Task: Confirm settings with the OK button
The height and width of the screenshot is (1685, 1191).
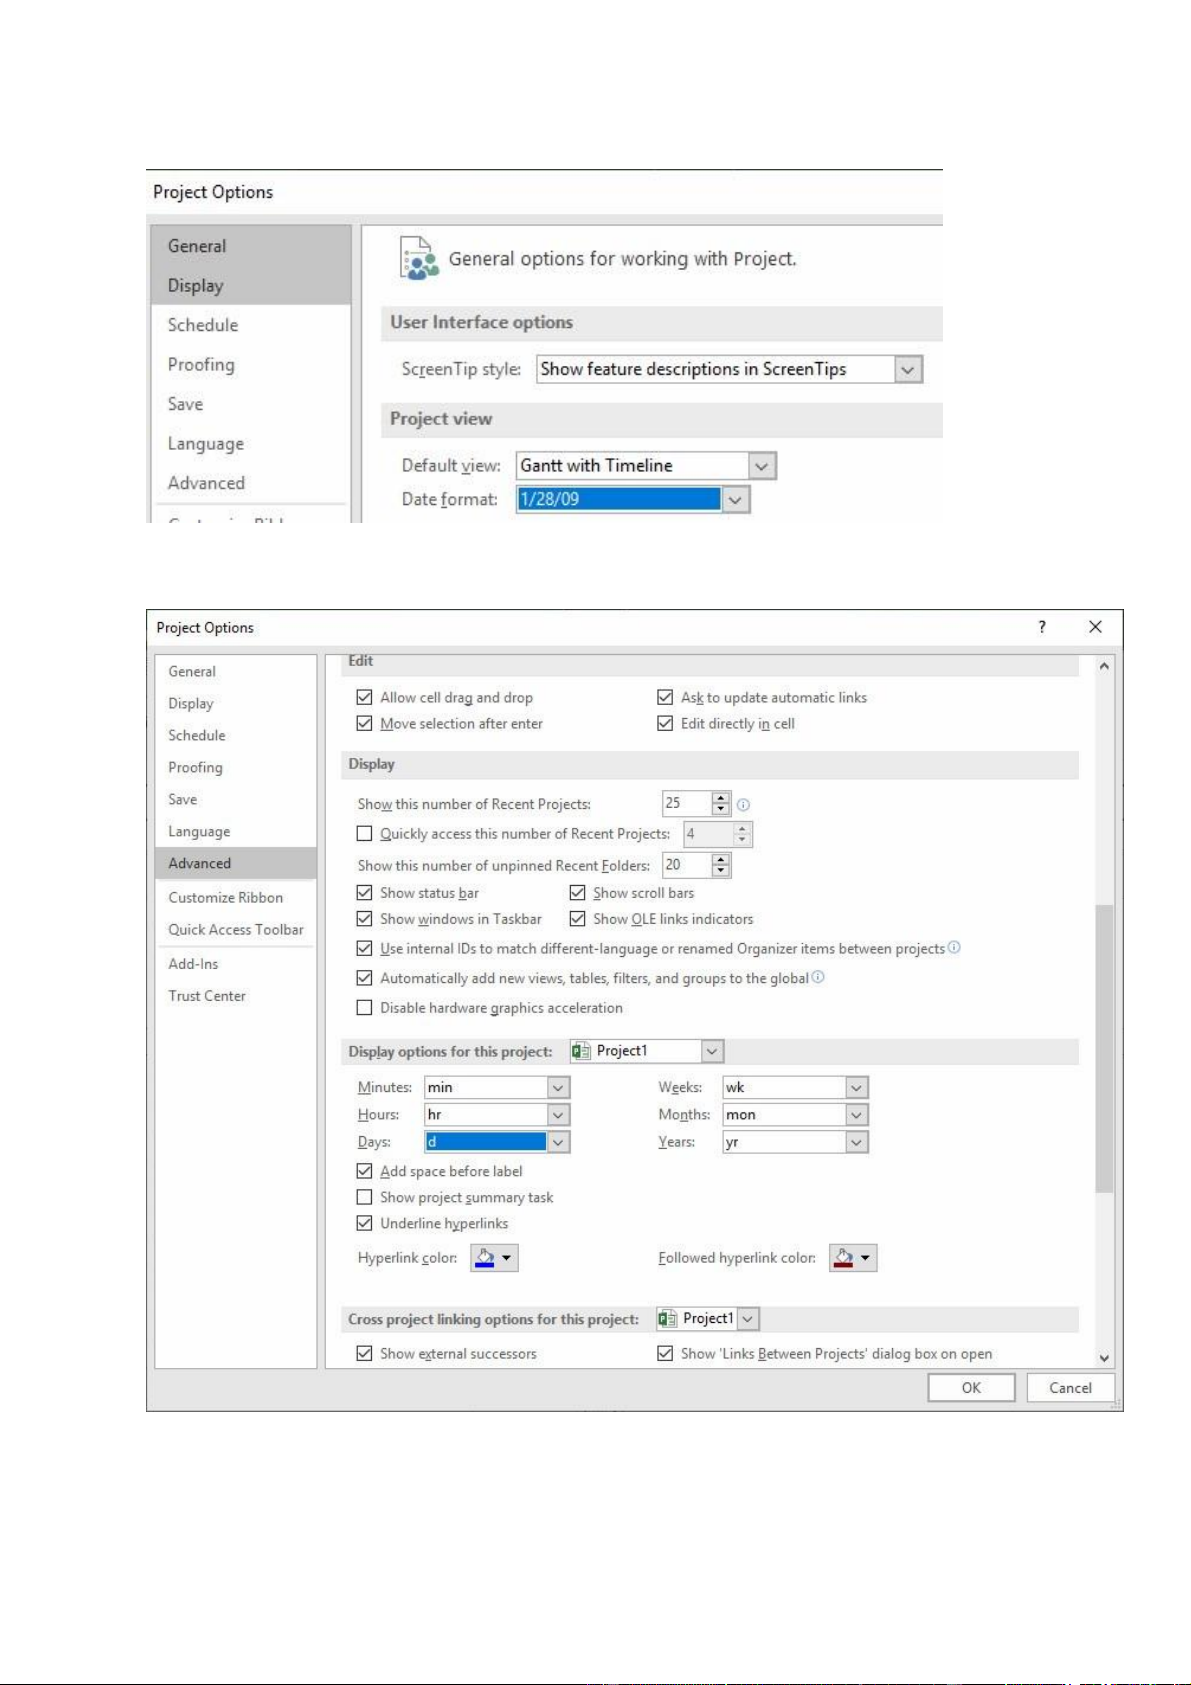Action: (x=971, y=1387)
